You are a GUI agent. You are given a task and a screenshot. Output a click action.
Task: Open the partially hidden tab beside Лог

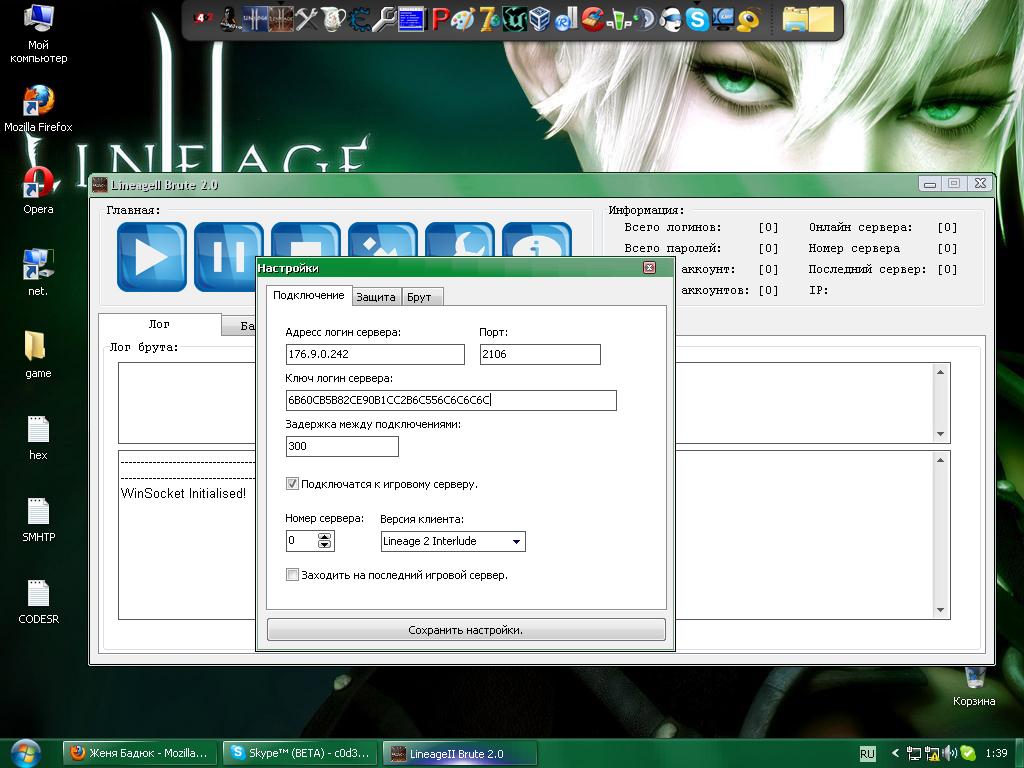pos(240,326)
